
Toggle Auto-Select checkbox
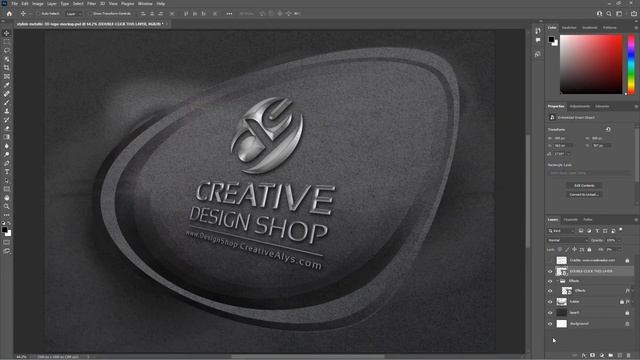click(38, 13)
